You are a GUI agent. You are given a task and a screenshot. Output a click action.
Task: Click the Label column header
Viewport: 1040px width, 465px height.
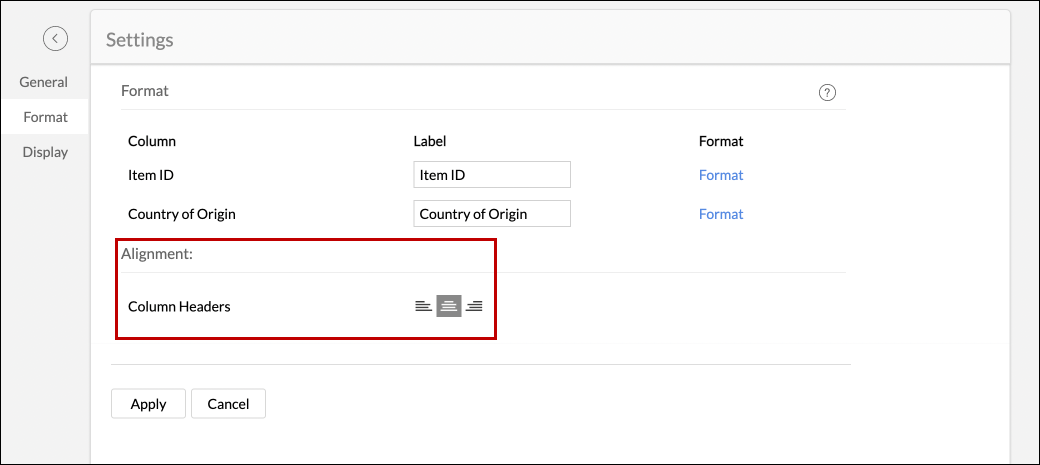430,141
